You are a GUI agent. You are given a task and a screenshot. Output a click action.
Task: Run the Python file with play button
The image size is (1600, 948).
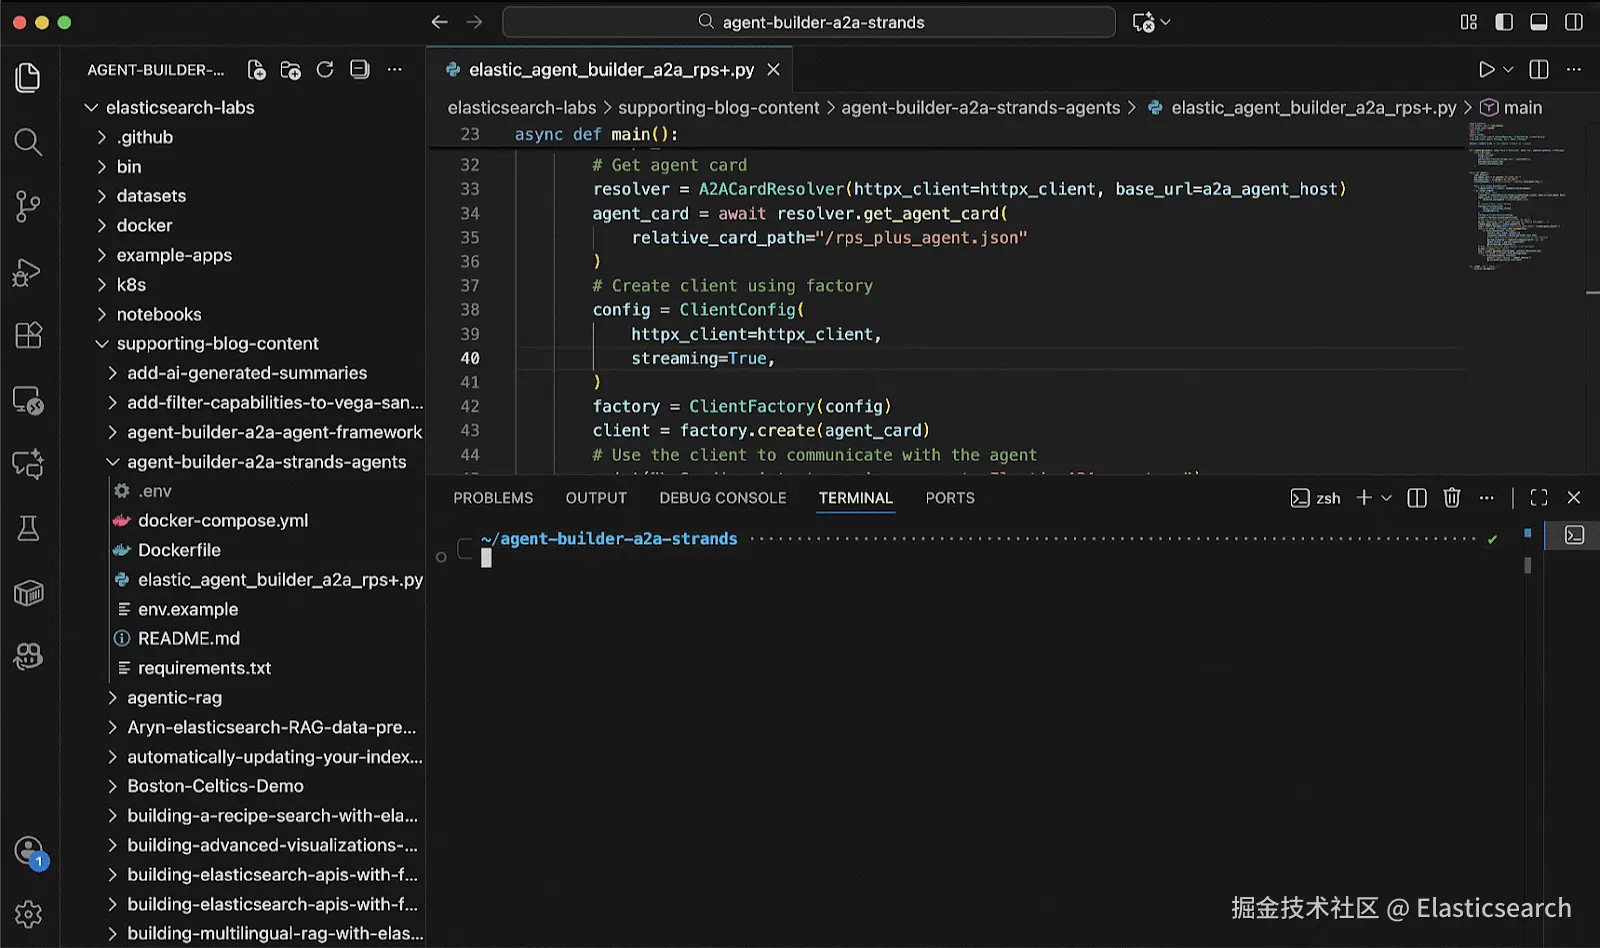point(1486,70)
